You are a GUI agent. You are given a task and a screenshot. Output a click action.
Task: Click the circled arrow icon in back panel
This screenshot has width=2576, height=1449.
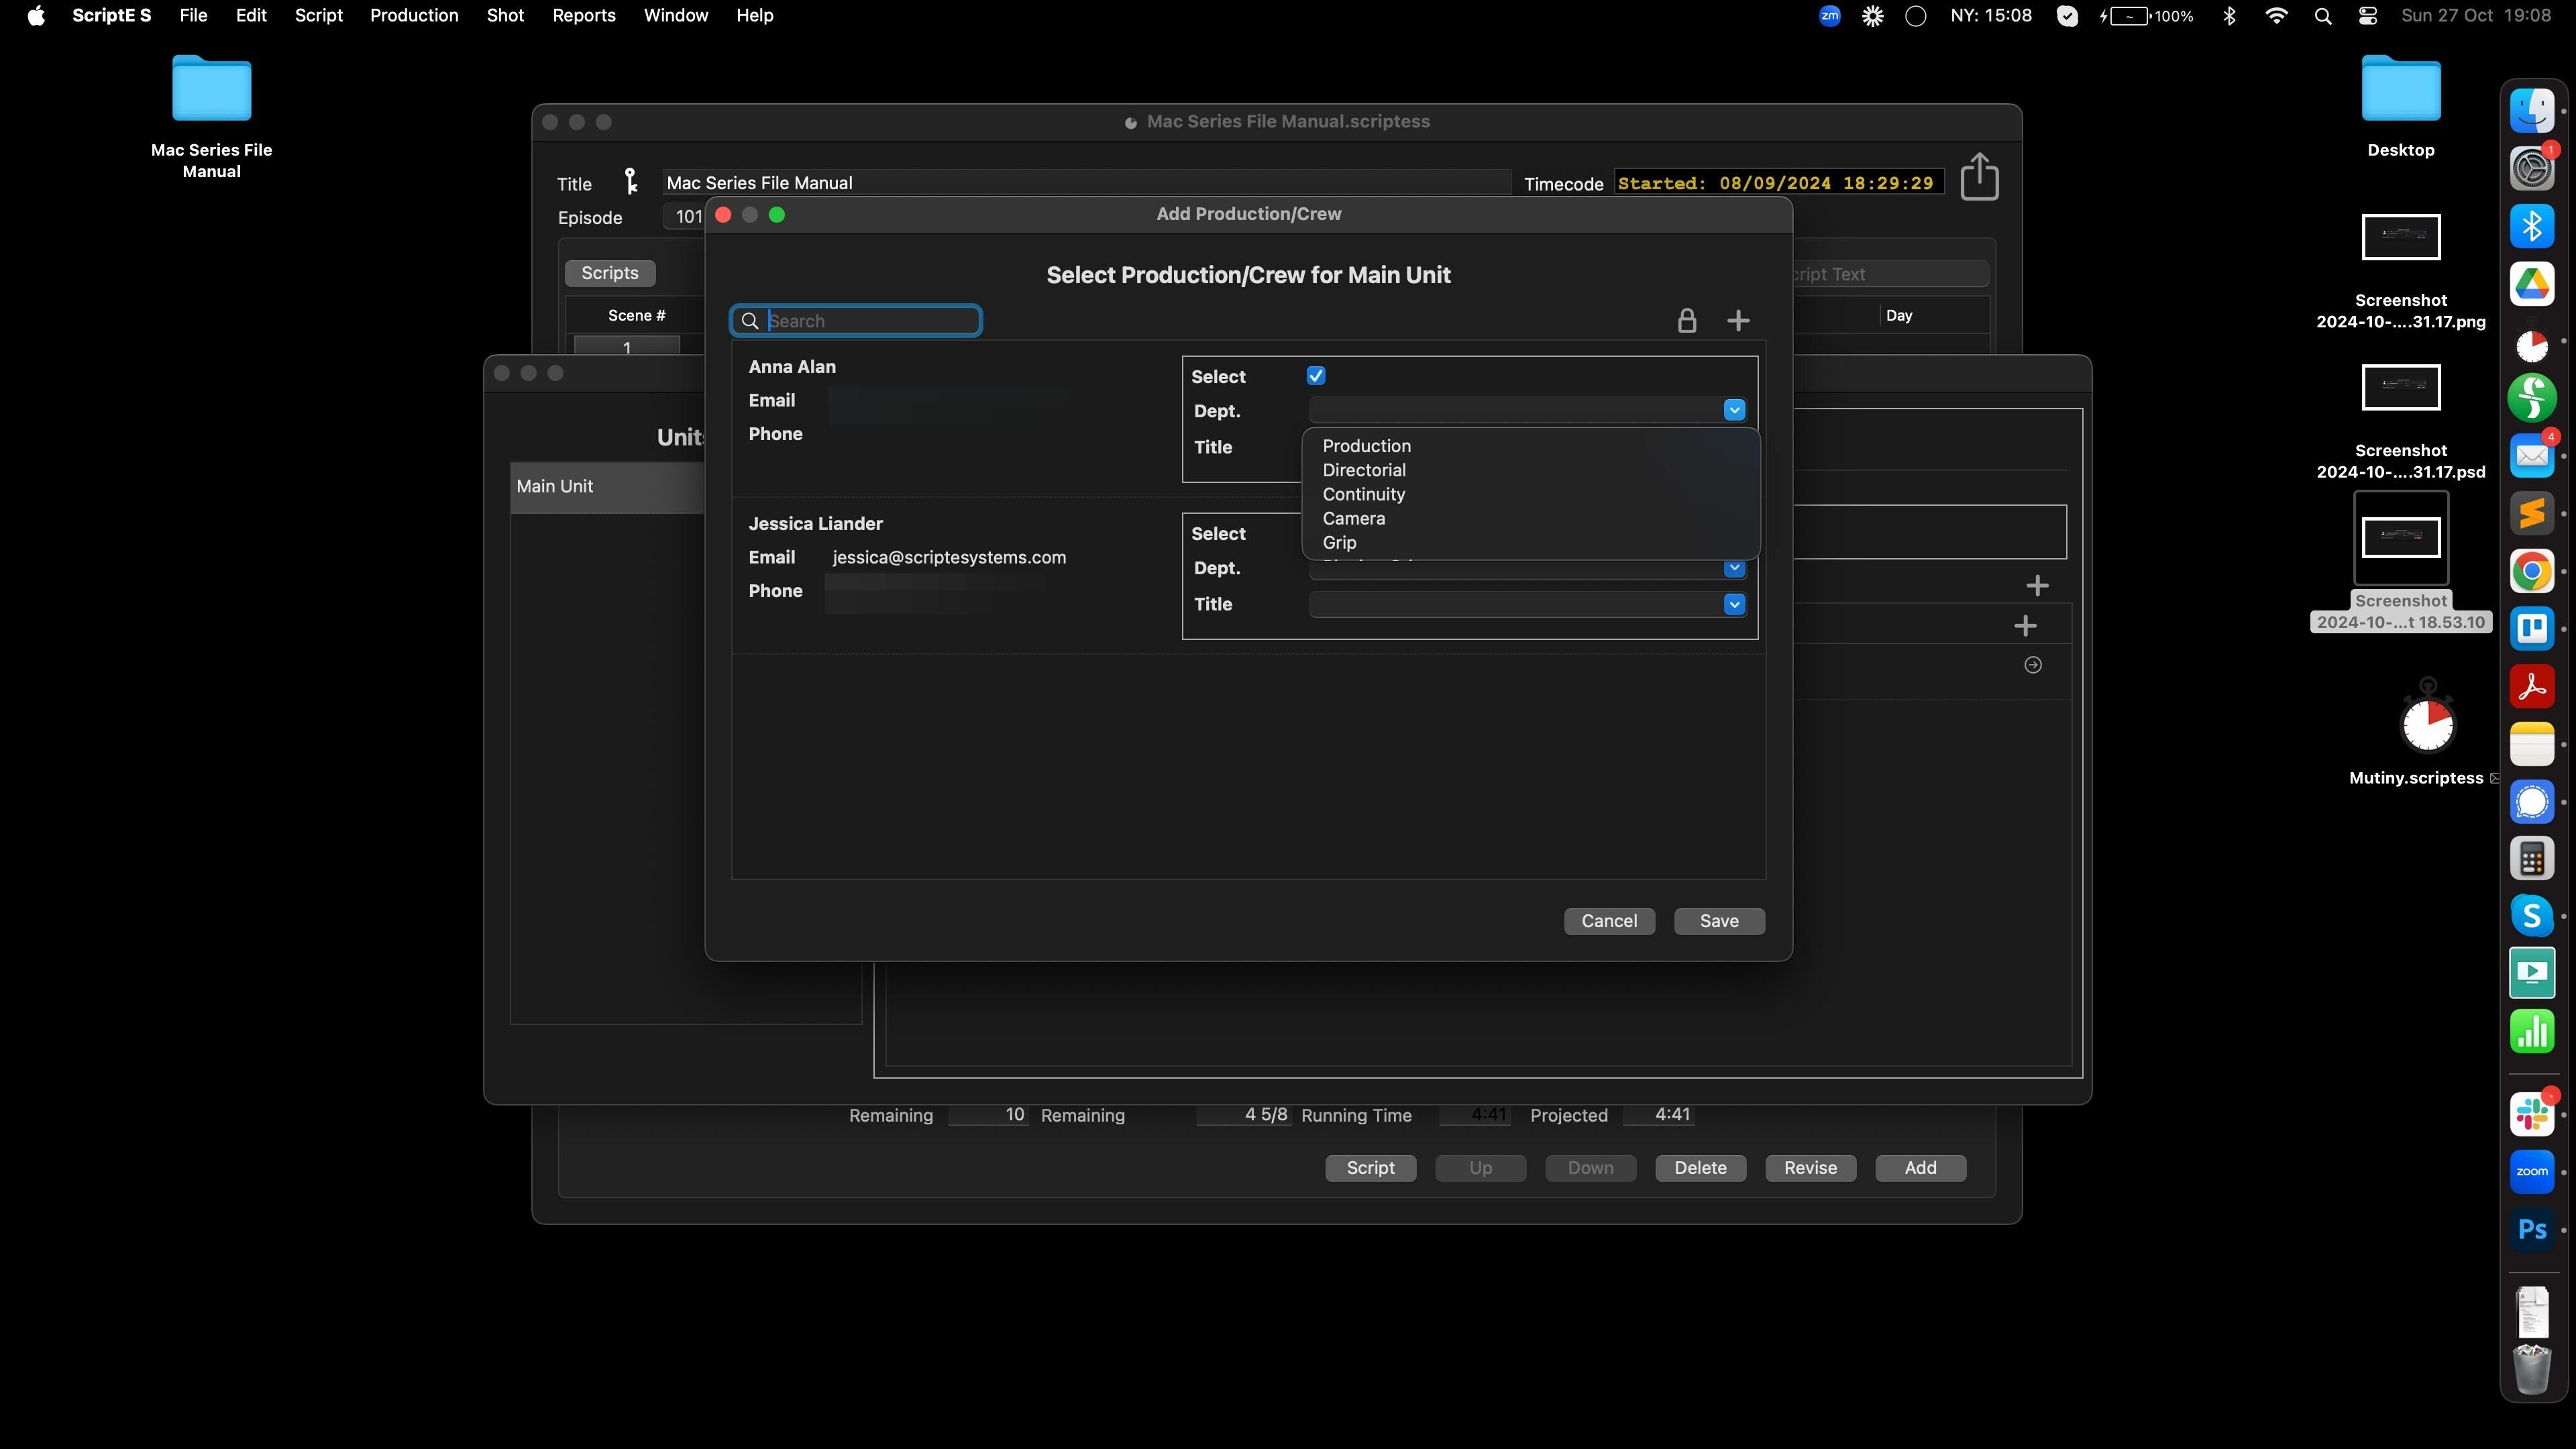tap(2032, 665)
